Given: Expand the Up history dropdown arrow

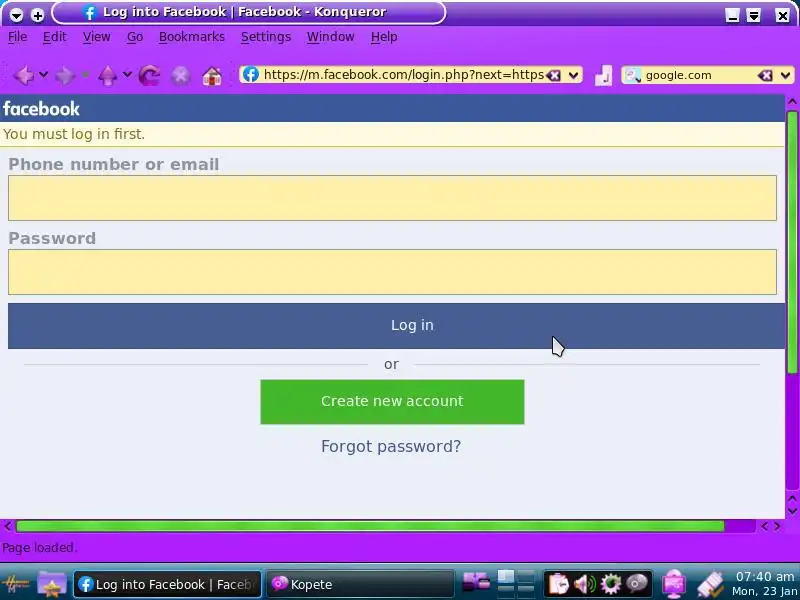Looking at the screenshot, I should click(128, 75).
